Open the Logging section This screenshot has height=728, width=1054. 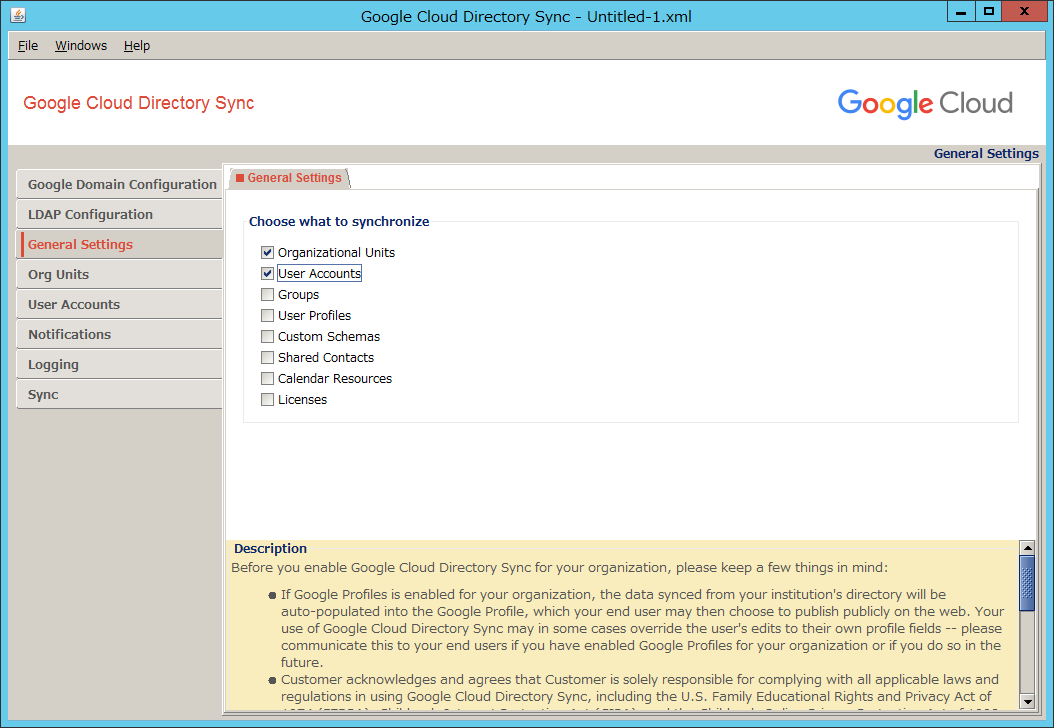120,364
